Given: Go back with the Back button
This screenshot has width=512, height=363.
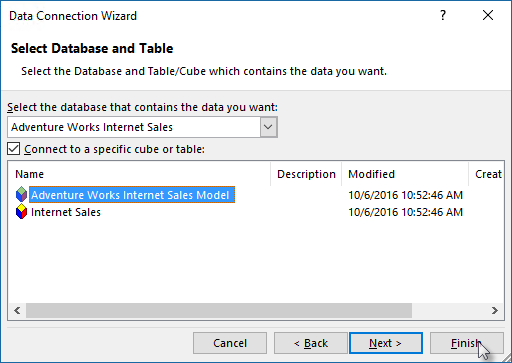Looking at the screenshot, I should (x=311, y=343).
